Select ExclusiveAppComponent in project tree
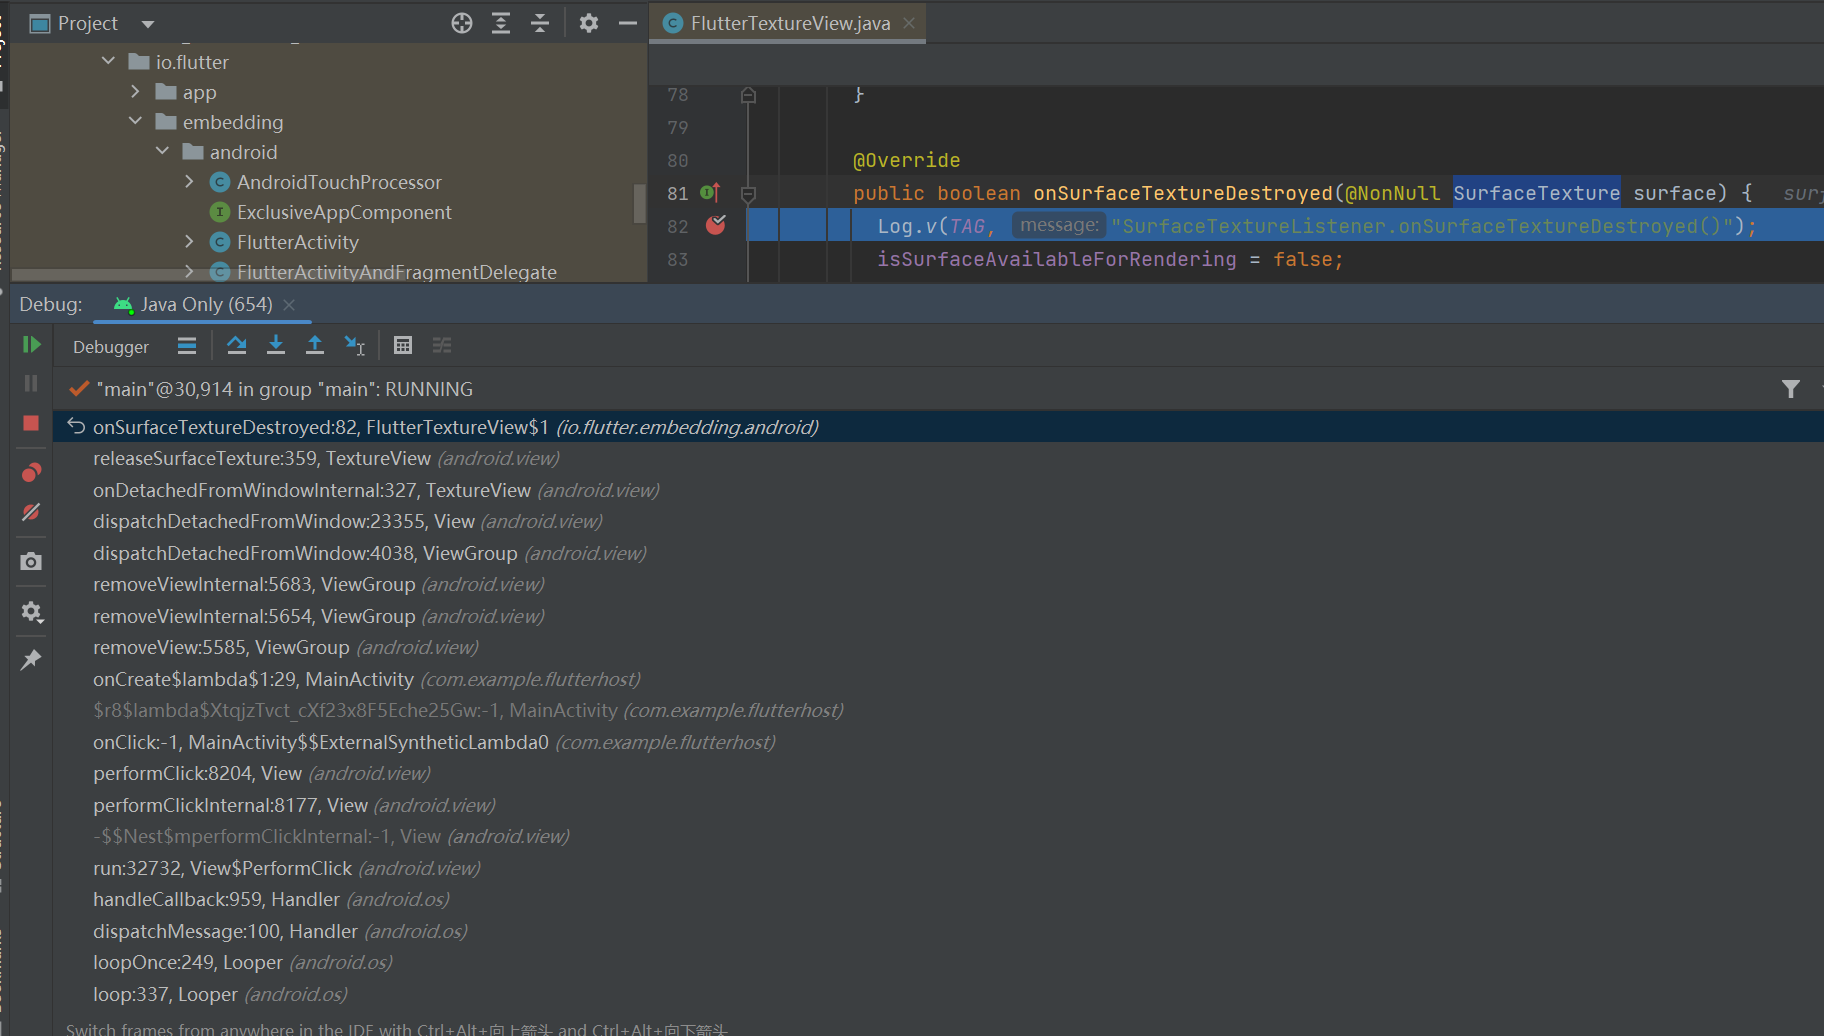This screenshot has width=1824, height=1036. [x=344, y=212]
